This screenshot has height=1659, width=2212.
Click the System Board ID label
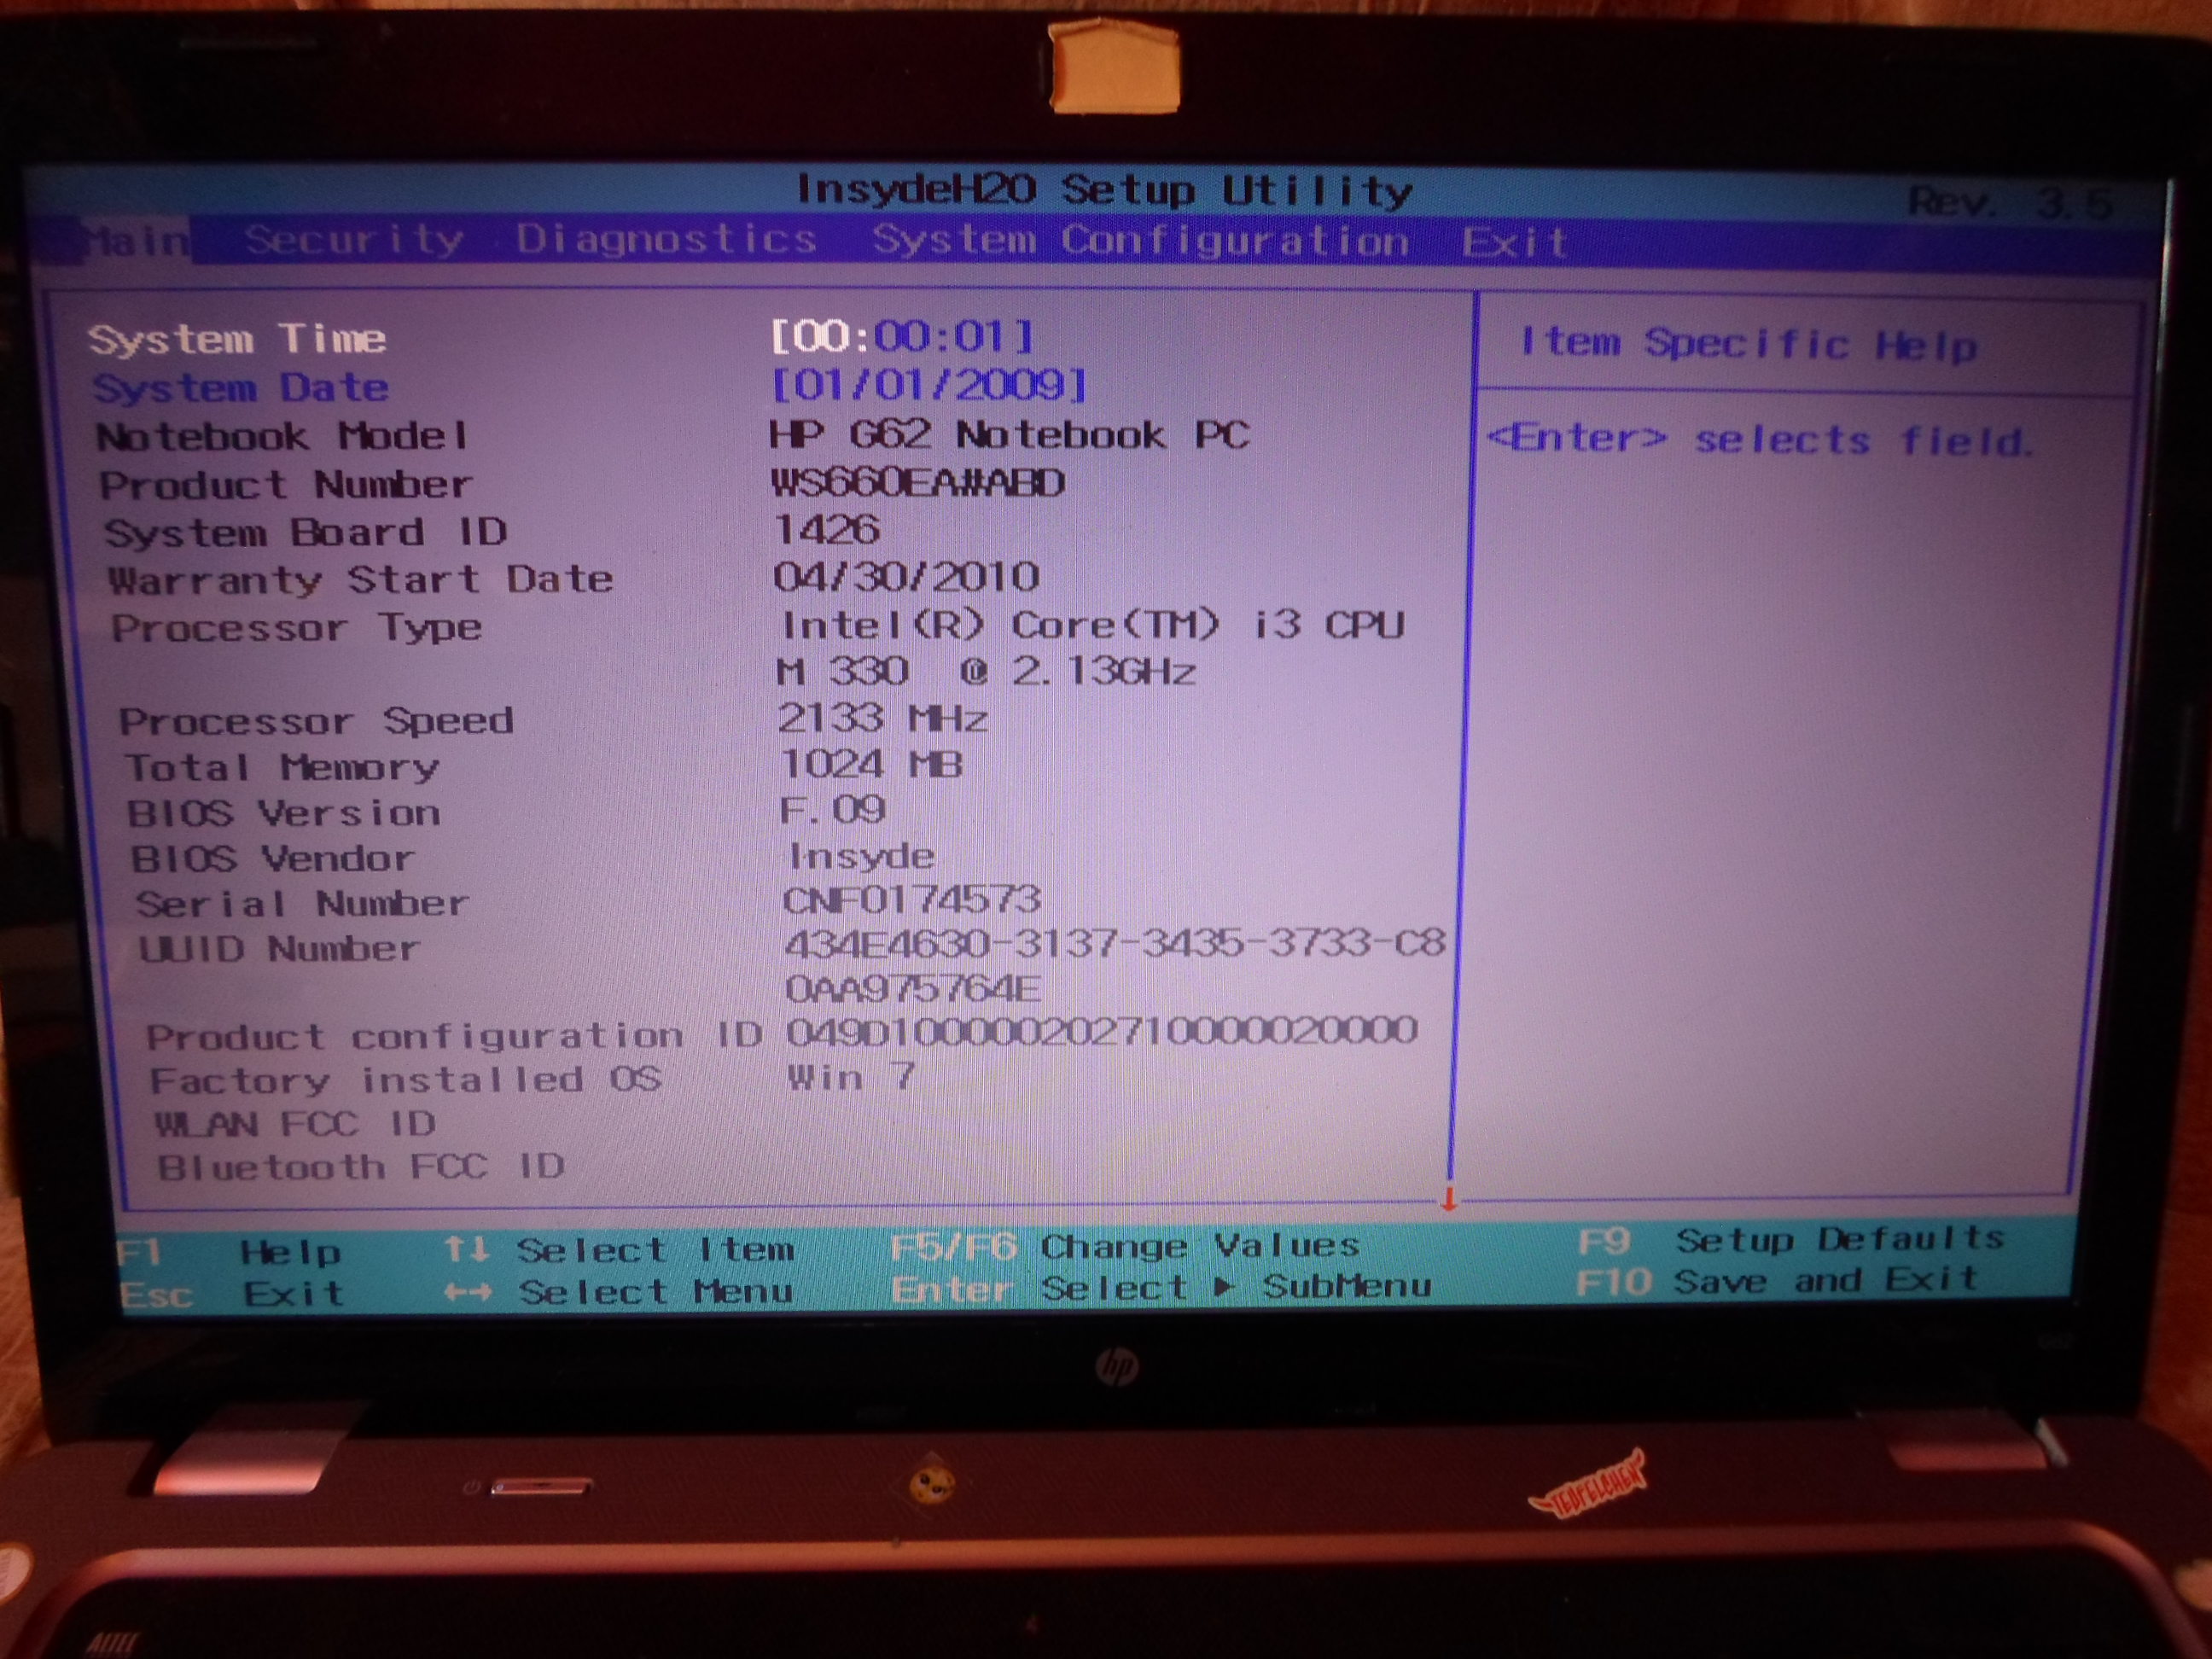coord(305,532)
